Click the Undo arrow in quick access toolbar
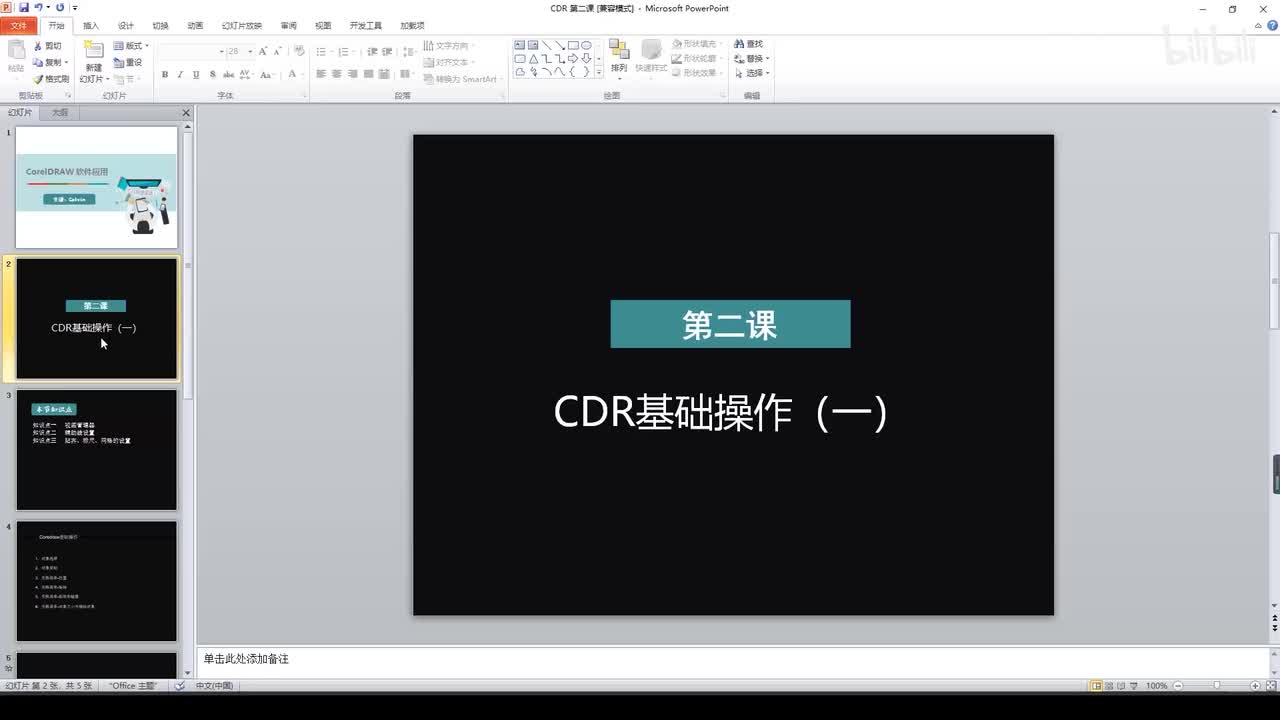The height and width of the screenshot is (720, 1280). (38, 7)
